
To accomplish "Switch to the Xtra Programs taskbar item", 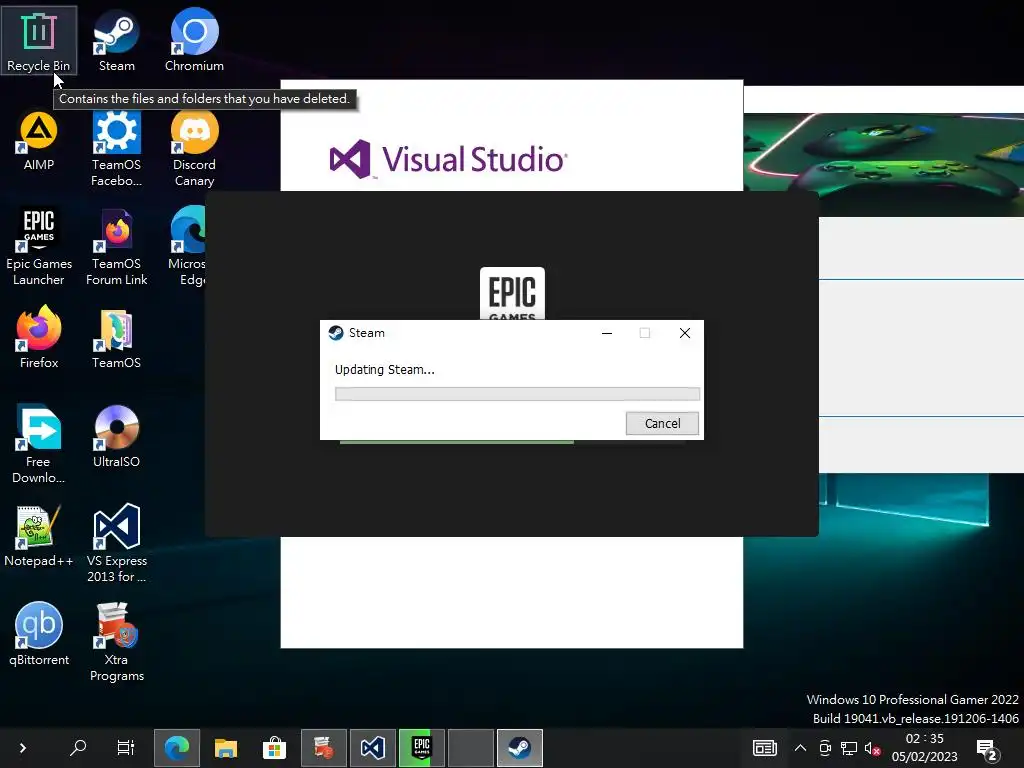I will click(x=324, y=748).
